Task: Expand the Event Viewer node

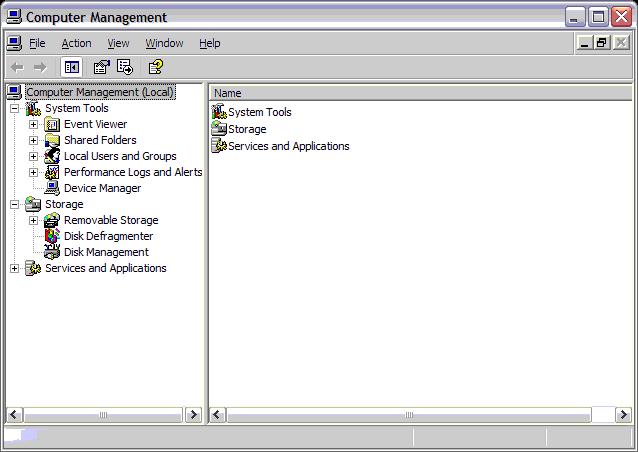Action: (33, 124)
